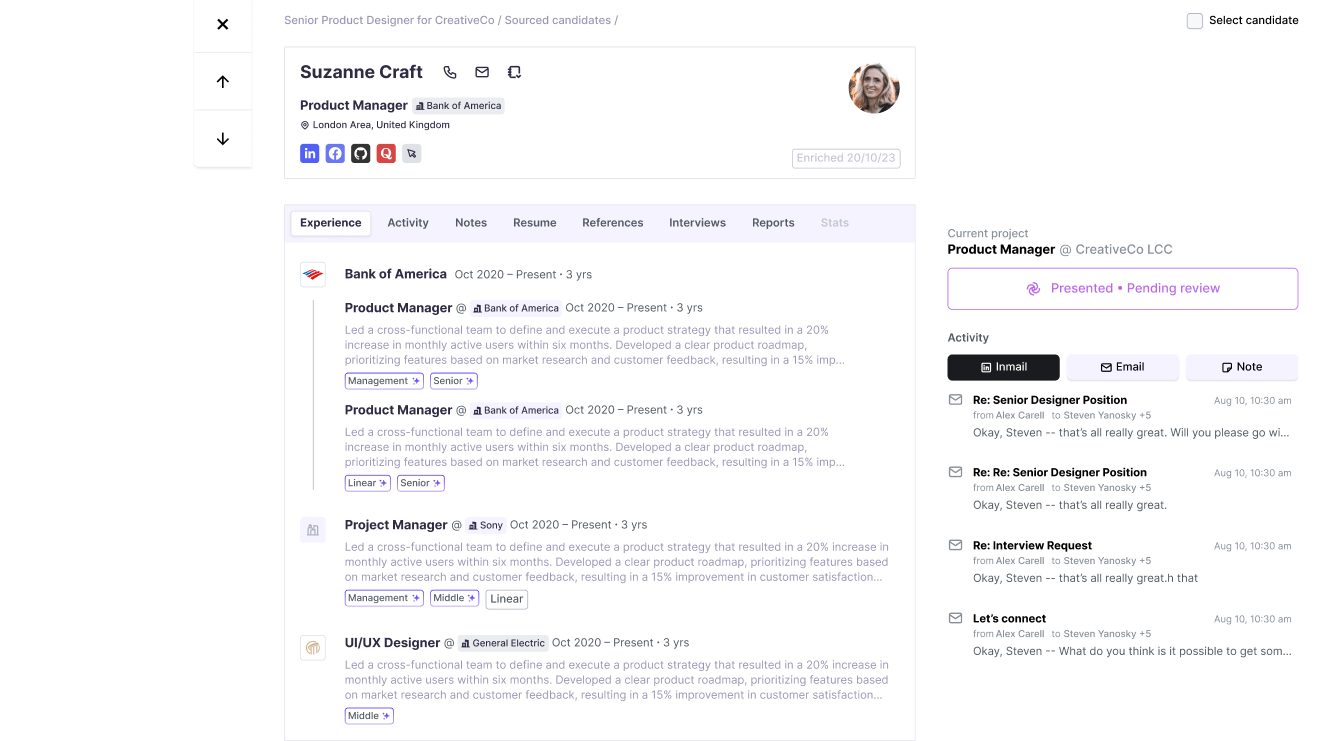The width and height of the screenshot is (1331, 741).
Task: Click envelope icon of Let's connect message
Action: tap(955, 618)
